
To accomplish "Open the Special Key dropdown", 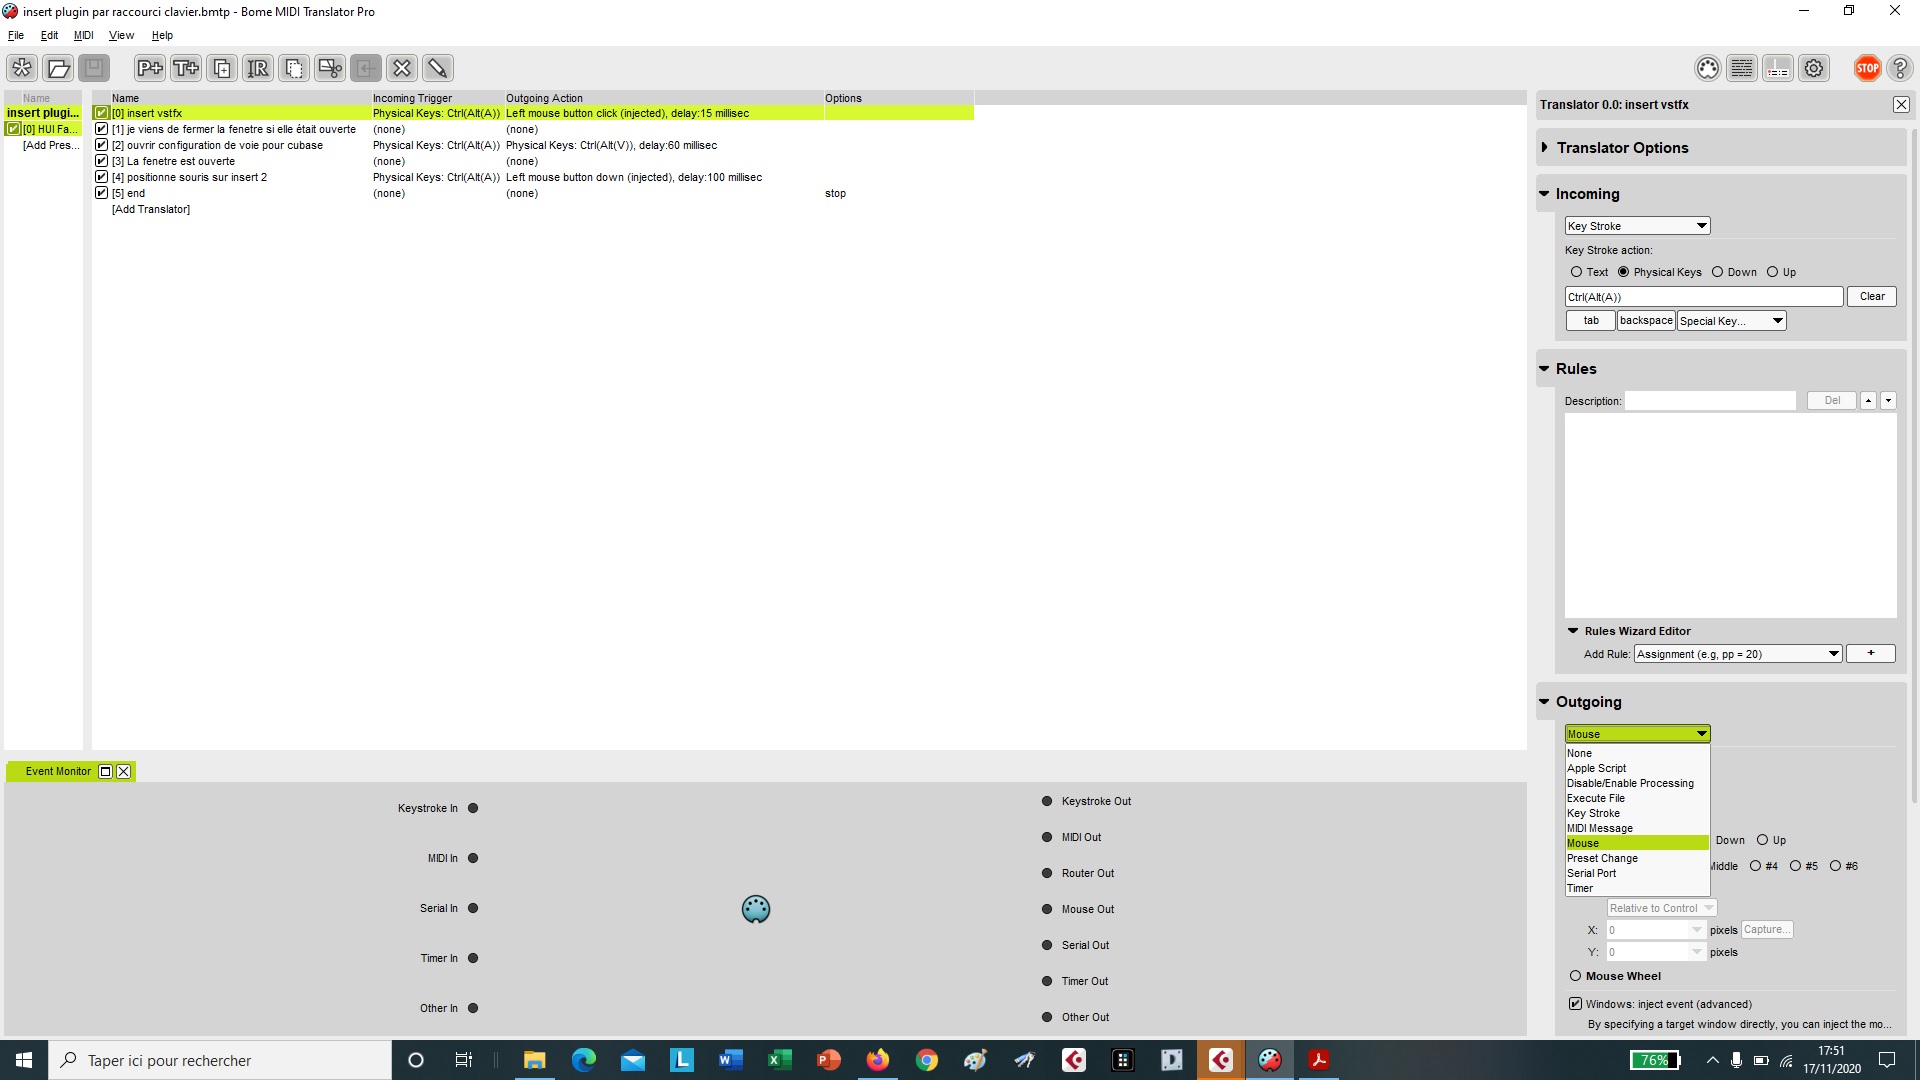I will 1731,321.
